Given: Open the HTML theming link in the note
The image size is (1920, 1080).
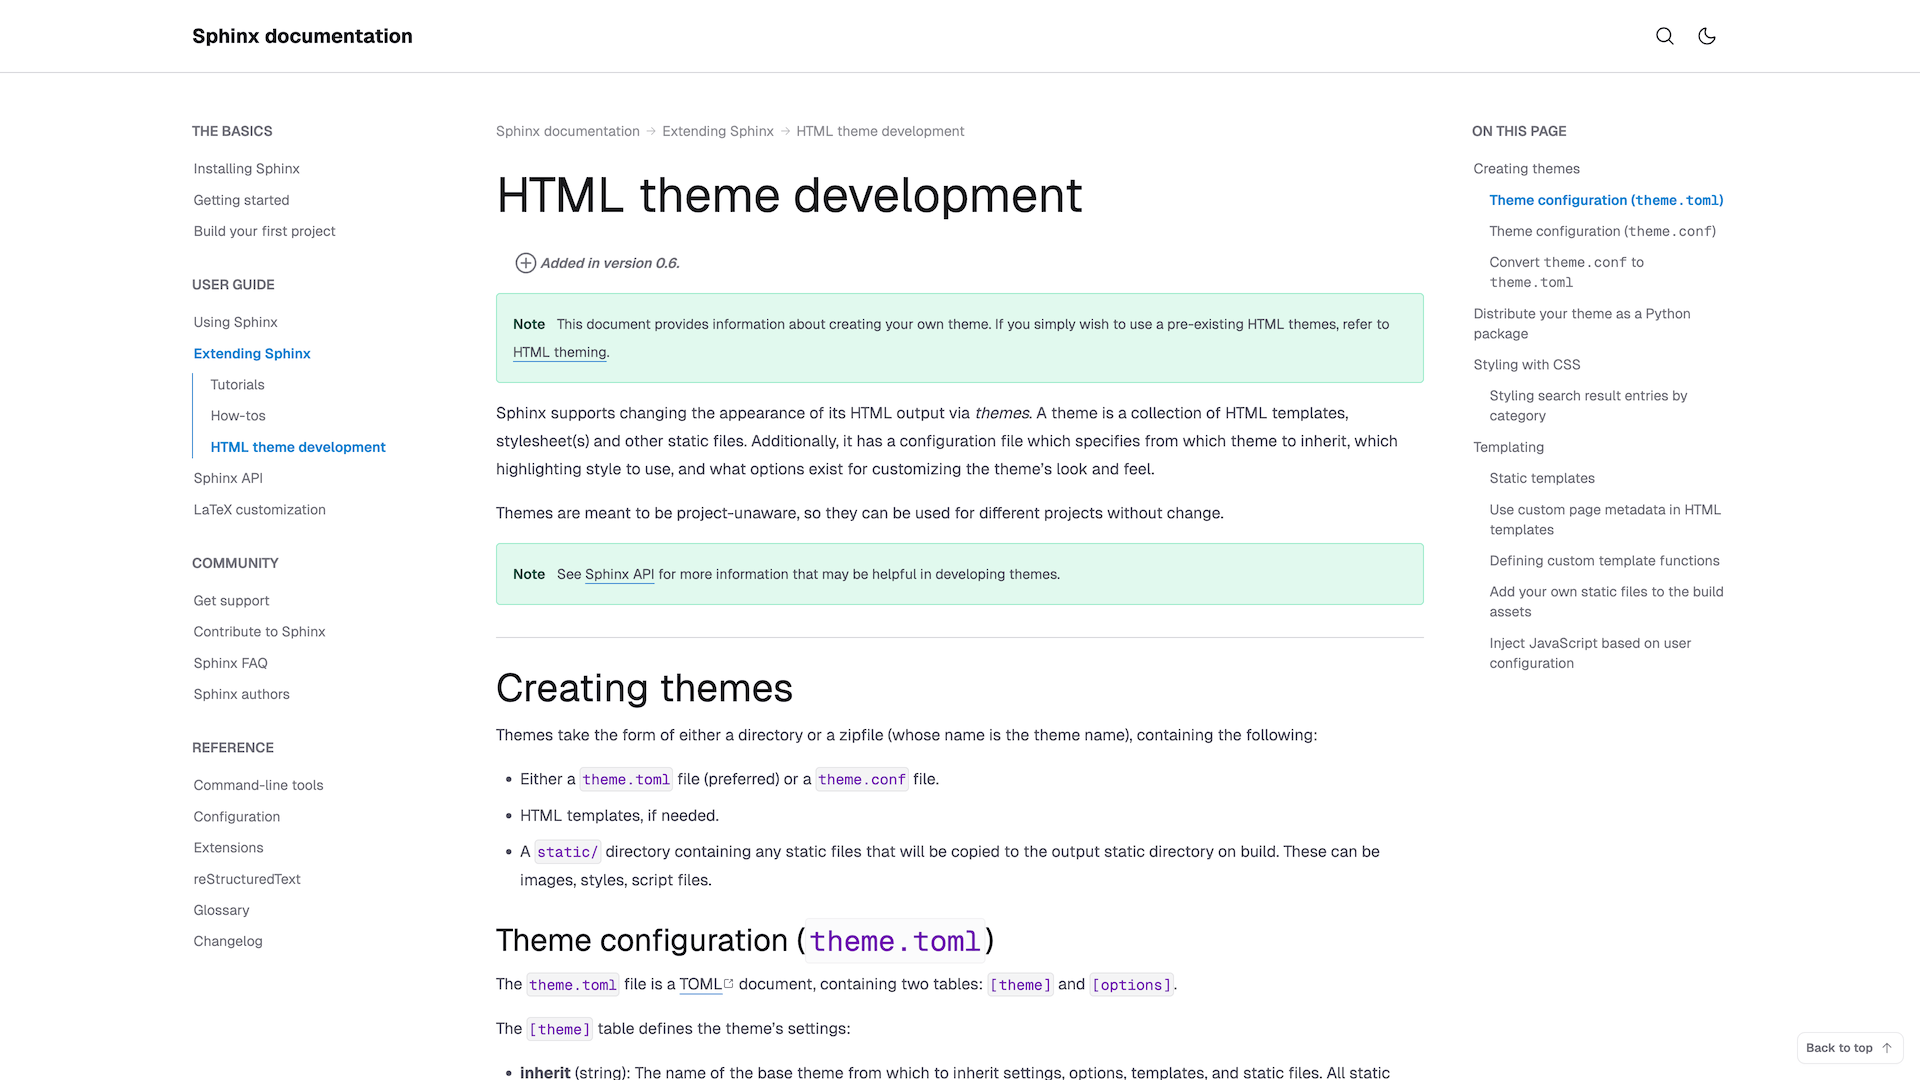Looking at the screenshot, I should (x=559, y=352).
